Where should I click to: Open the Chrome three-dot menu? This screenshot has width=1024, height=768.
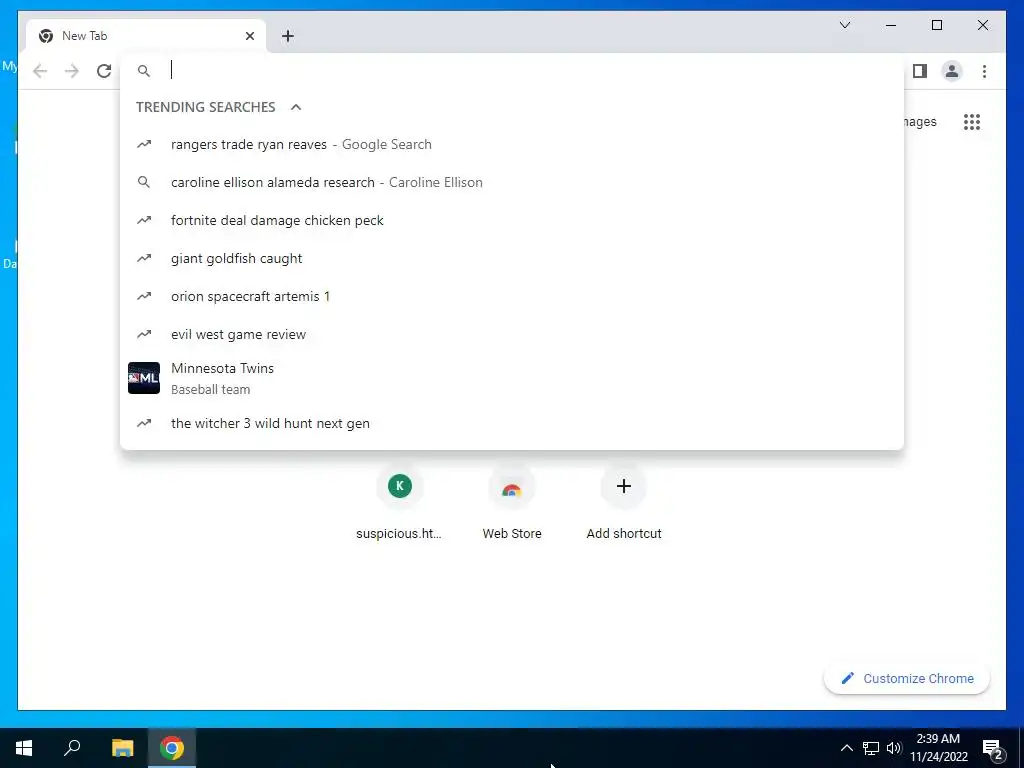click(984, 71)
